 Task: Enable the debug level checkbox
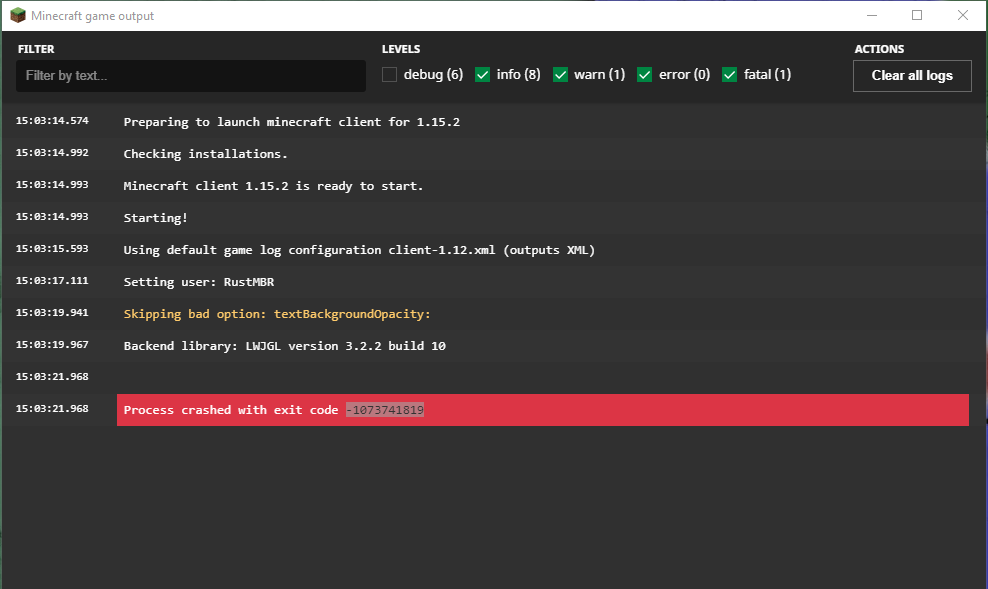pyautogui.click(x=389, y=74)
